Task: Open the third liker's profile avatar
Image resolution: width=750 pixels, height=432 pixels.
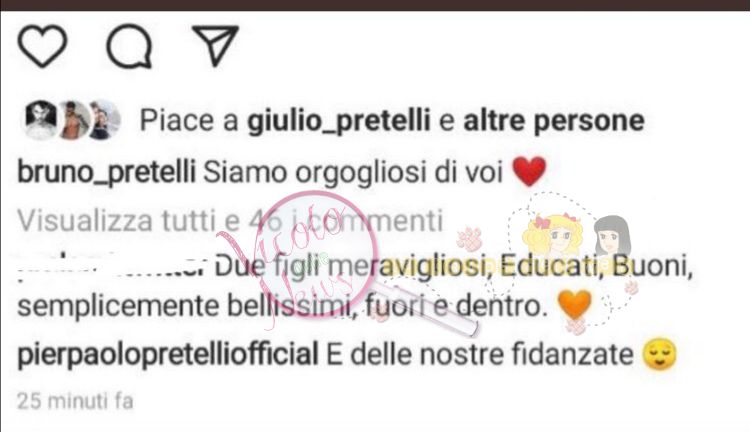Action: [x=105, y=120]
